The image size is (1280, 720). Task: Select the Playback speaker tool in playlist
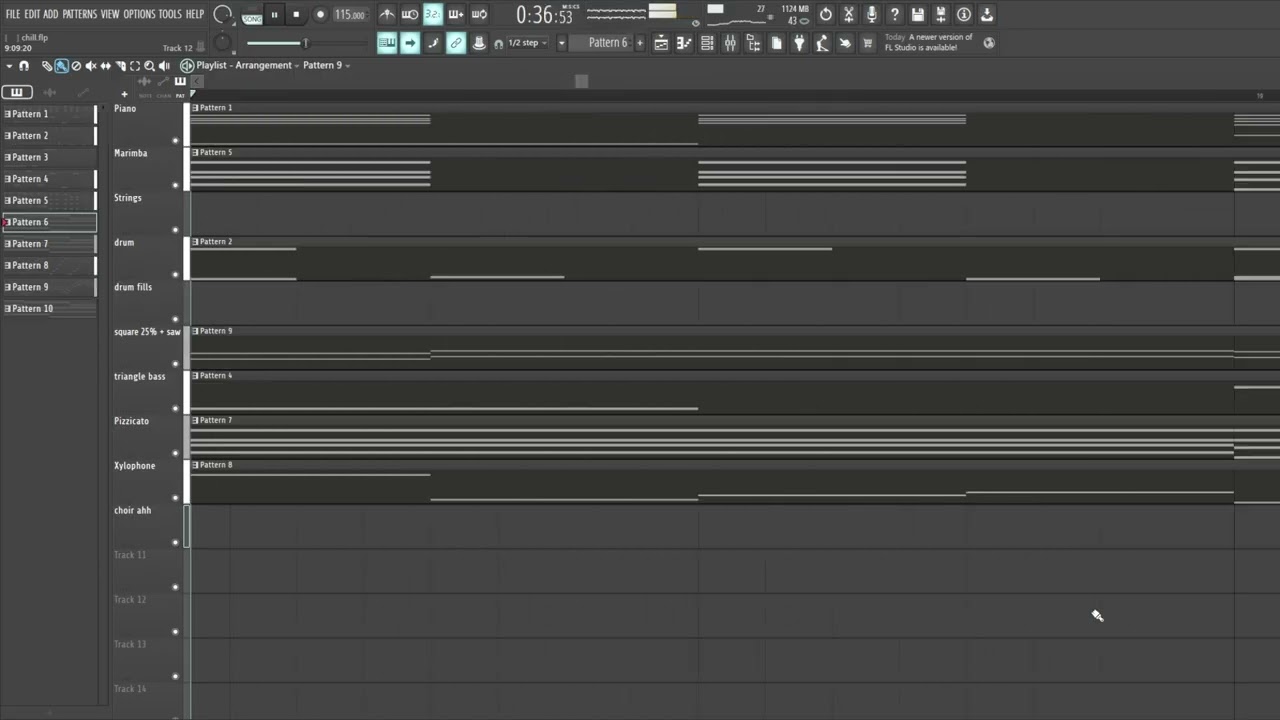point(164,66)
